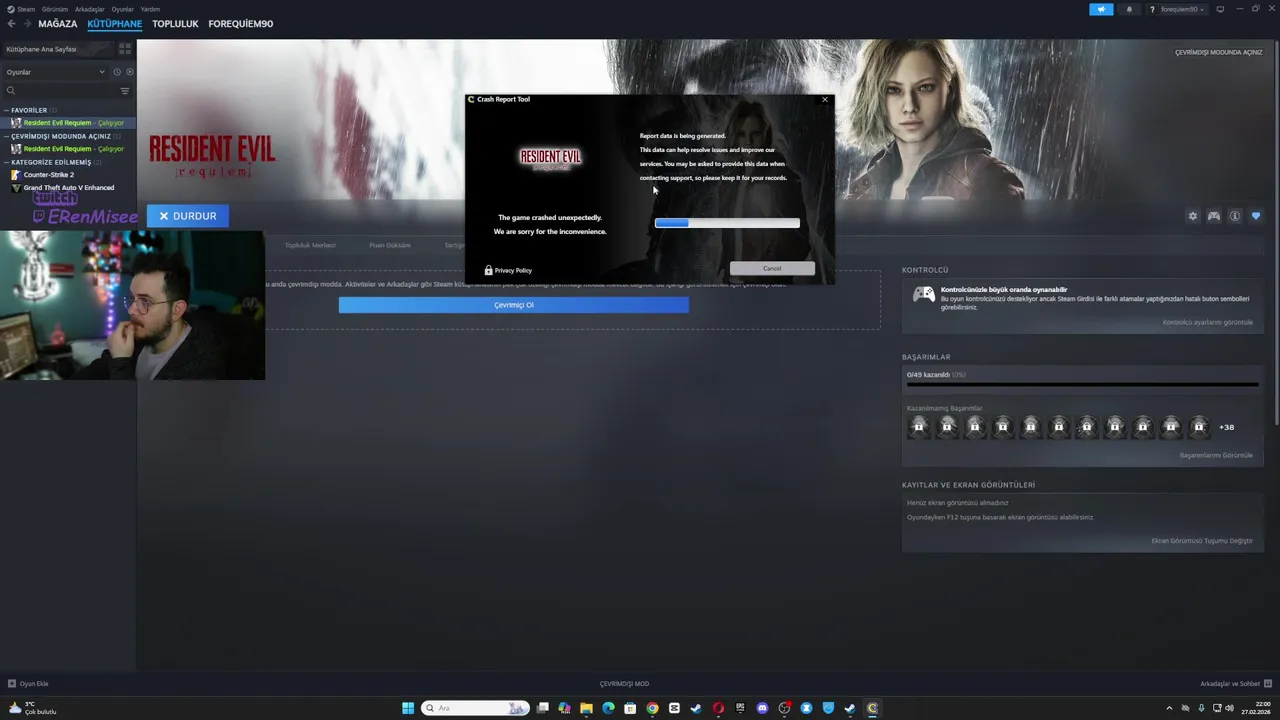1280x720 pixels.
Task: Open File Explorer from the taskbar
Action: [586, 708]
